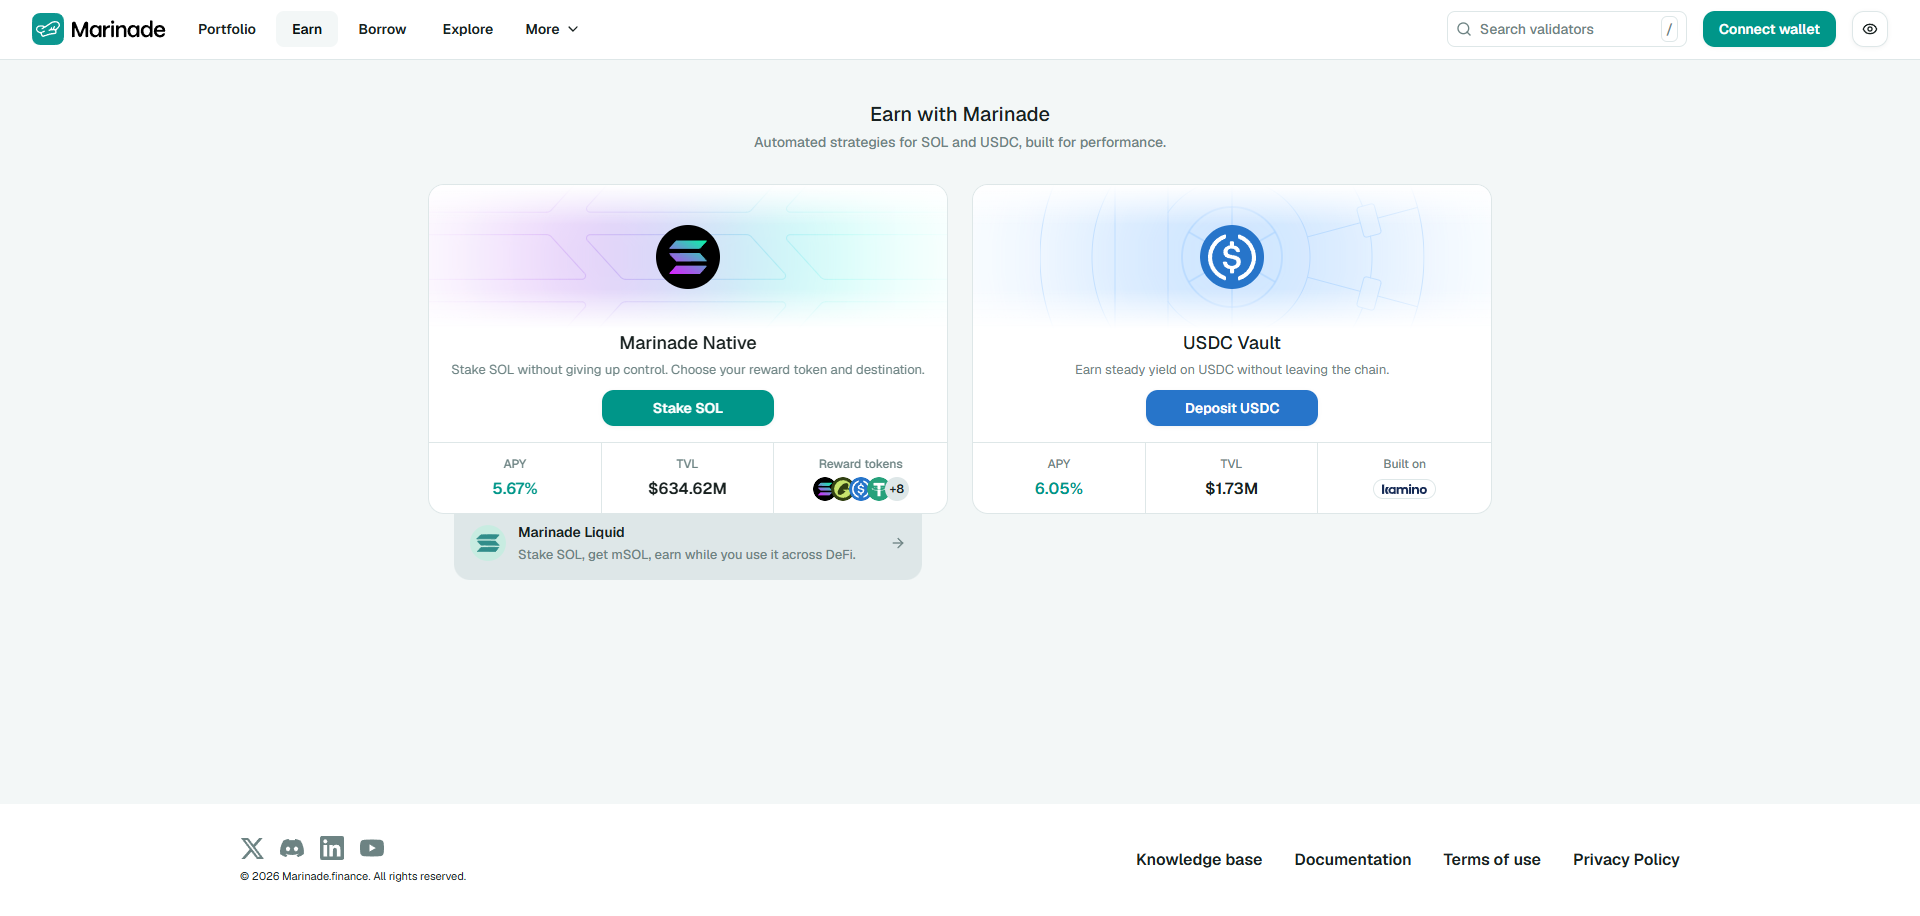The width and height of the screenshot is (1920, 916).
Task: Click the Stake SOL without giving up control text
Action: click(x=688, y=370)
